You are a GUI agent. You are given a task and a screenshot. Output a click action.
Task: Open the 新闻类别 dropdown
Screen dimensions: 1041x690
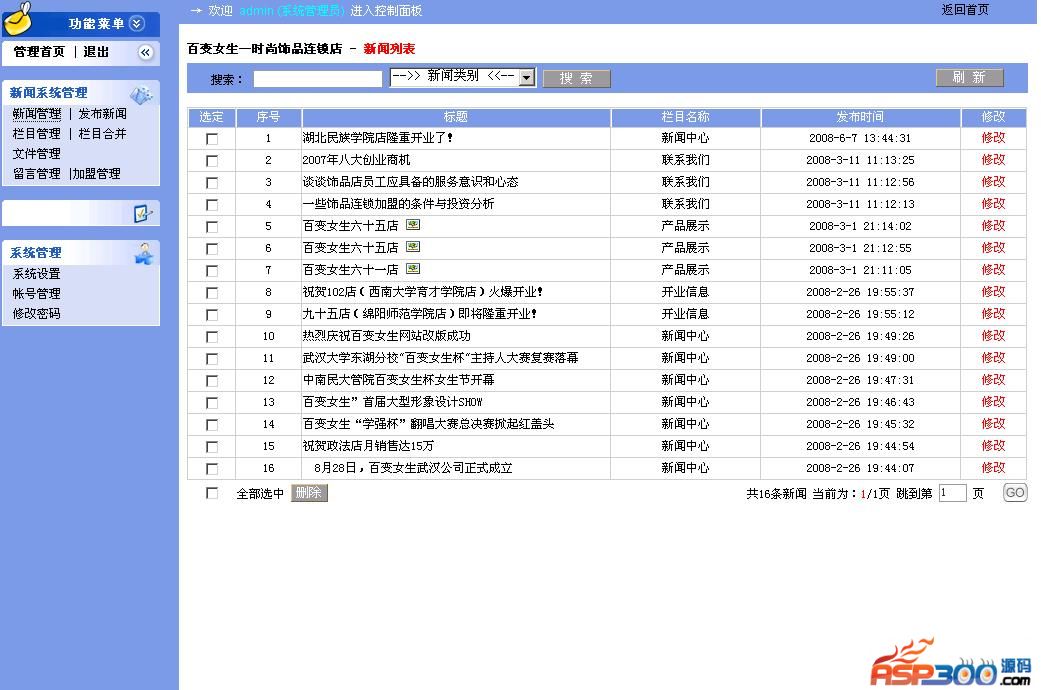463,78
